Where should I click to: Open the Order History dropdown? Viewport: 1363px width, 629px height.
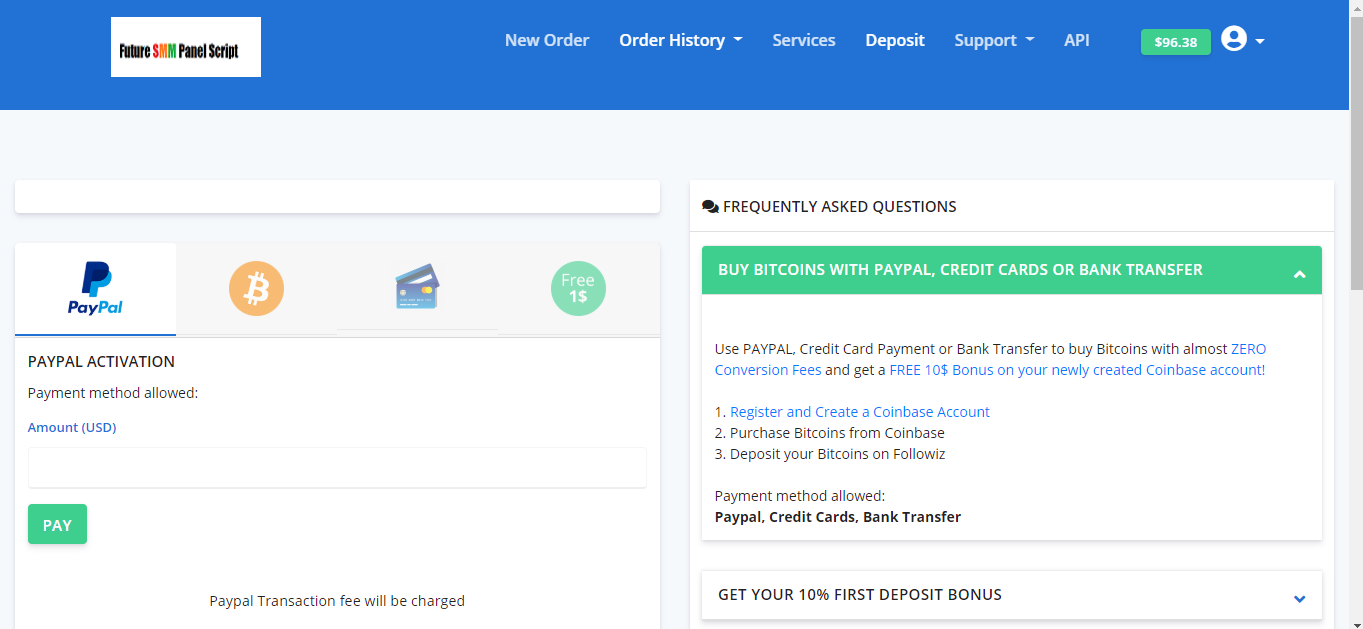(x=680, y=40)
